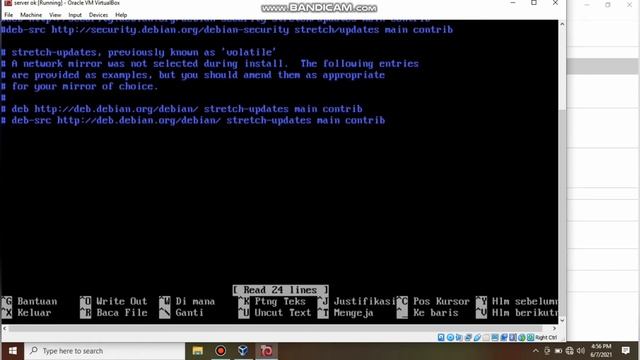
Task: Select the running VM taskbar icon
Action: pos(266,351)
